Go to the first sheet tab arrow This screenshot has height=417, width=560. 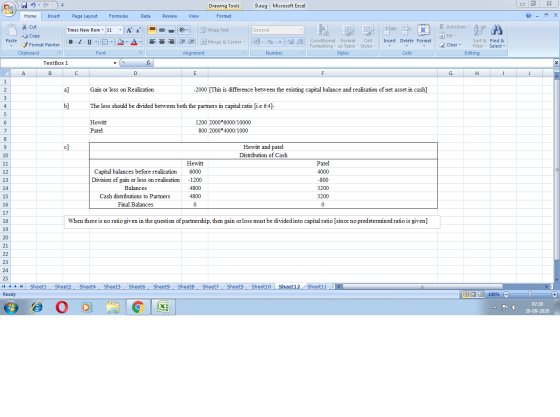point(4,287)
